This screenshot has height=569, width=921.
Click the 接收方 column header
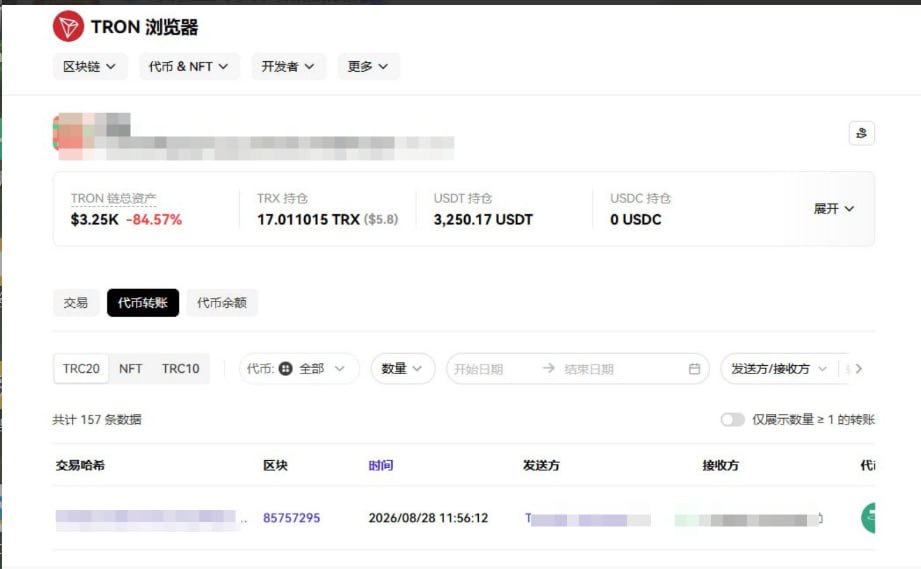(x=721, y=466)
